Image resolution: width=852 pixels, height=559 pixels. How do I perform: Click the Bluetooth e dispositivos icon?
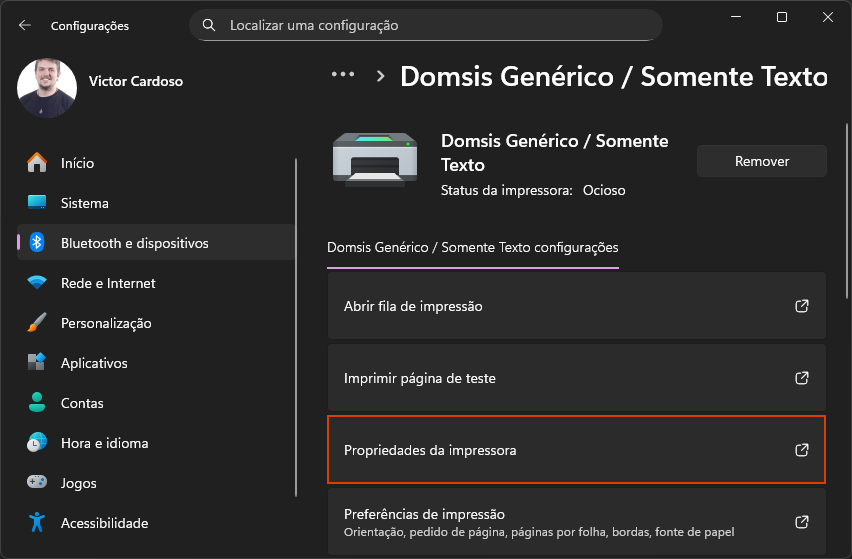pos(37,243)
